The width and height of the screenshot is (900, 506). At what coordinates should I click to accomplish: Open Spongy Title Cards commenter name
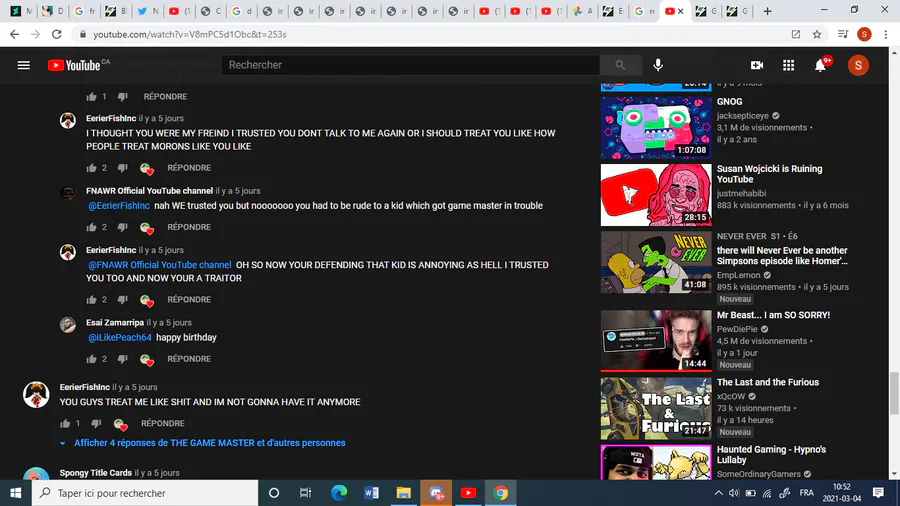pyautogui.click(x=96, y=473)
